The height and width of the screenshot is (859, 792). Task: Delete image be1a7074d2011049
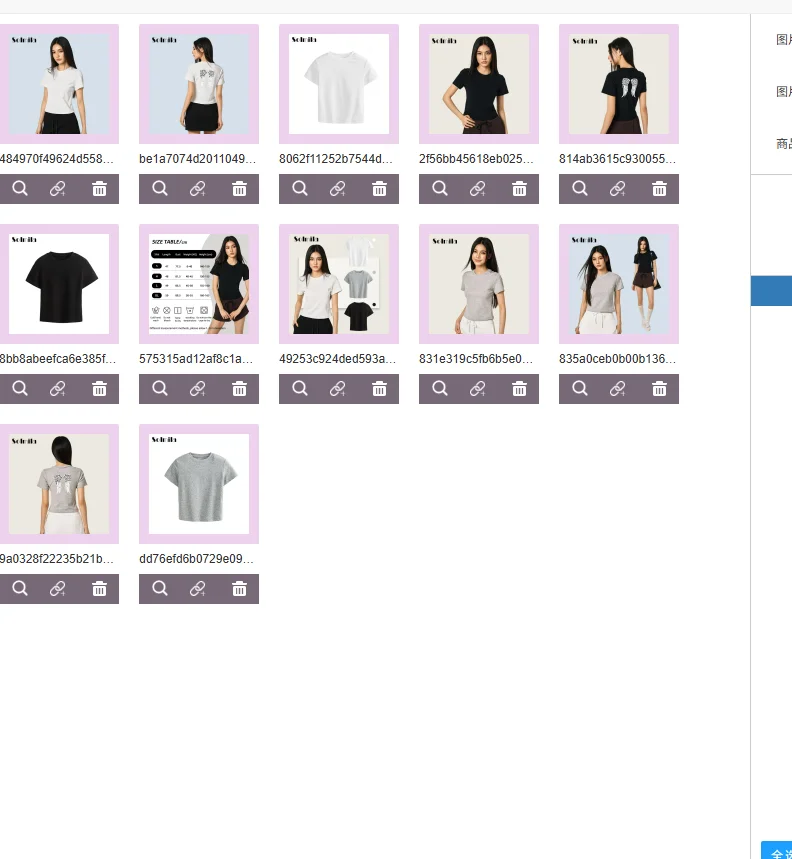(239, 189)
